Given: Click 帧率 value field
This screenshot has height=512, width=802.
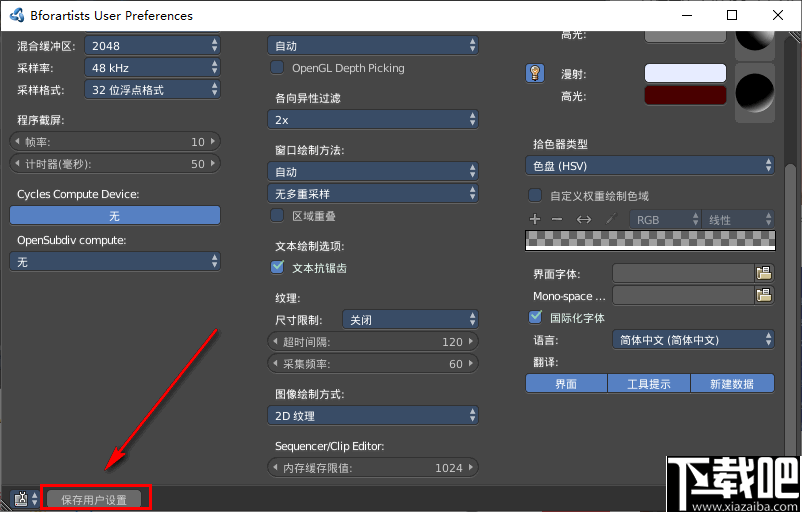Looking at the screenshot, I should pos(115,142).
